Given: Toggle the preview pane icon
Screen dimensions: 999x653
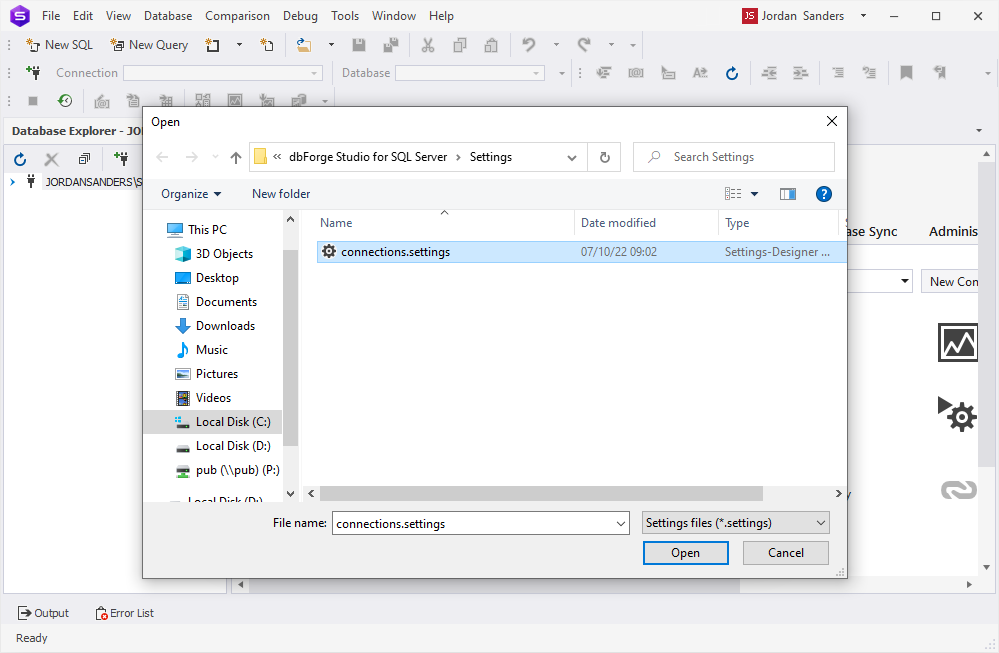Looking at the screenshot, I should click(788, 194).
